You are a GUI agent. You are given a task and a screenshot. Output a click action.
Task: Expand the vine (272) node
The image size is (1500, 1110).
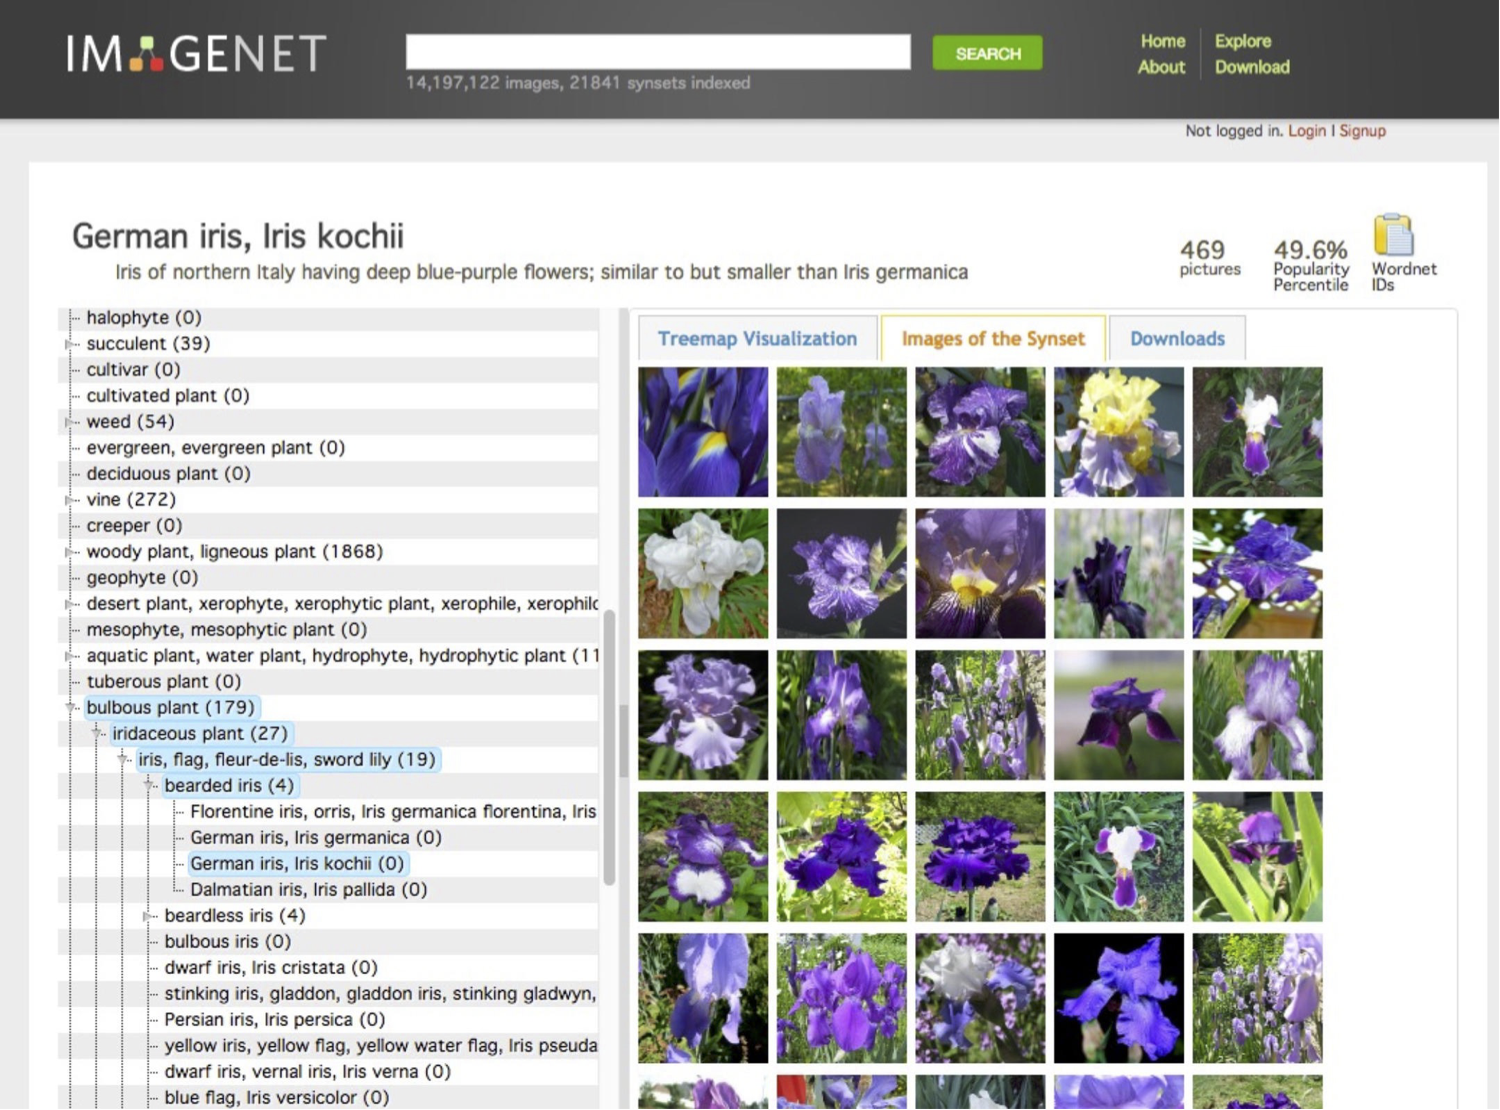[71, 500]
